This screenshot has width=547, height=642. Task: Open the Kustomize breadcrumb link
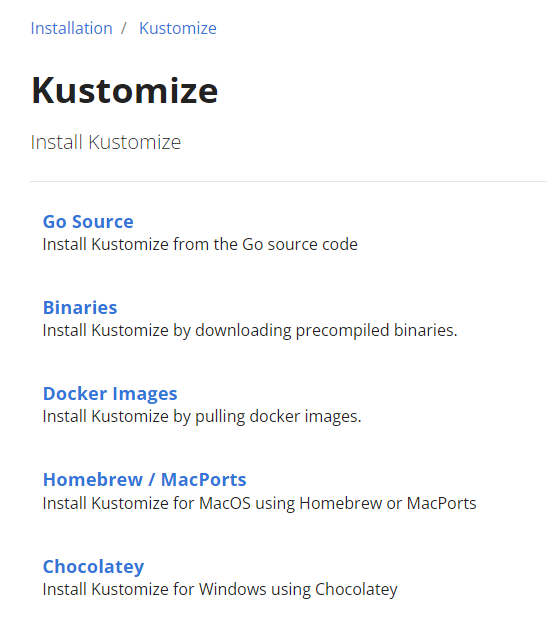(x=178, y=28)
